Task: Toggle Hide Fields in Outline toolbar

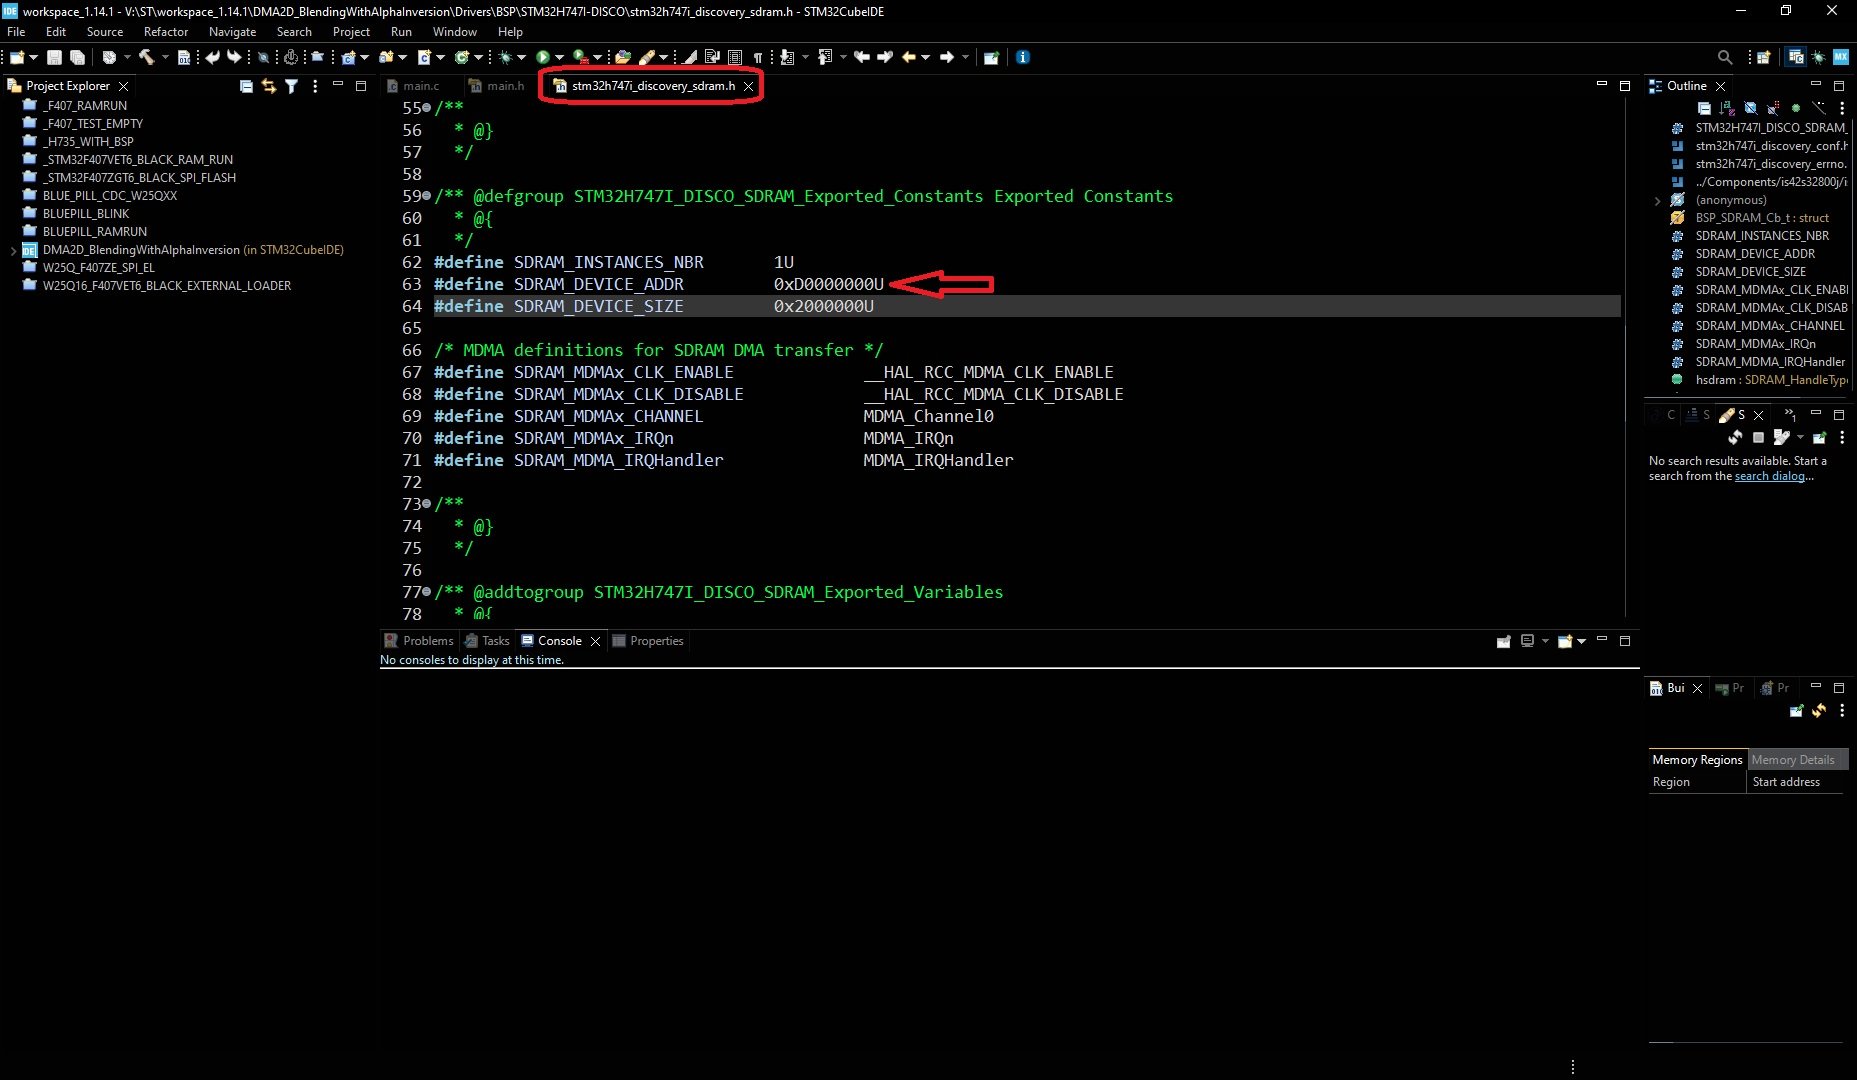Action: [x=1751, y=108]
